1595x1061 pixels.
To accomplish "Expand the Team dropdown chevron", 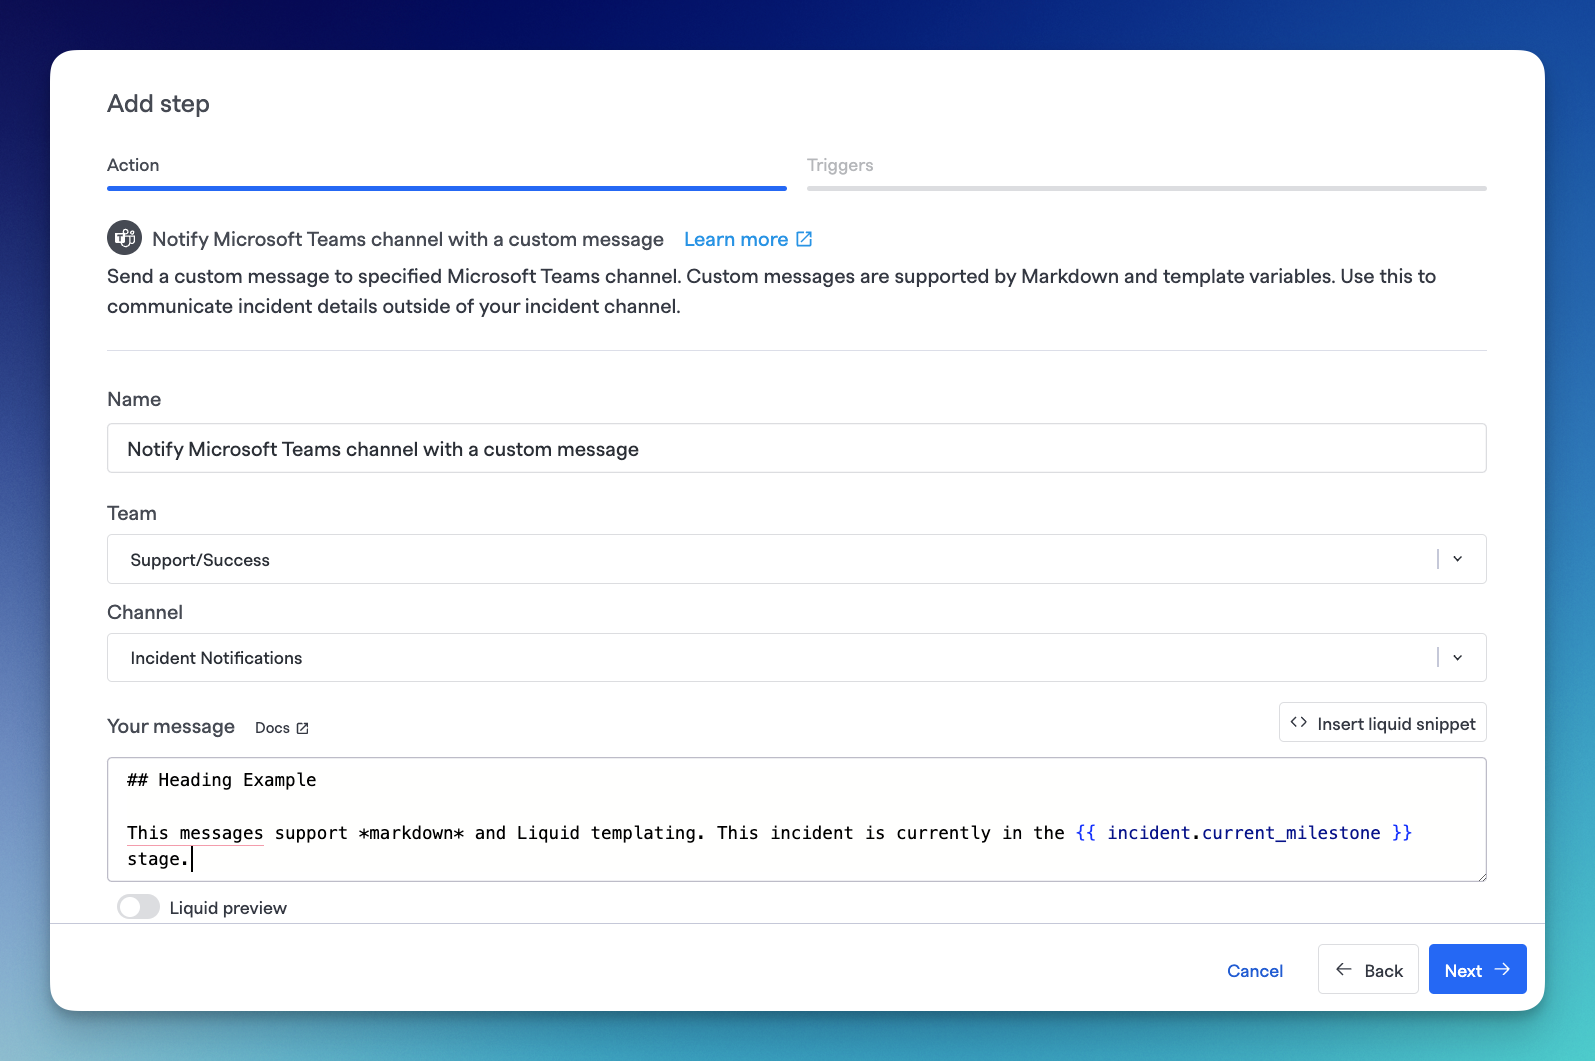I will 1458,559.
